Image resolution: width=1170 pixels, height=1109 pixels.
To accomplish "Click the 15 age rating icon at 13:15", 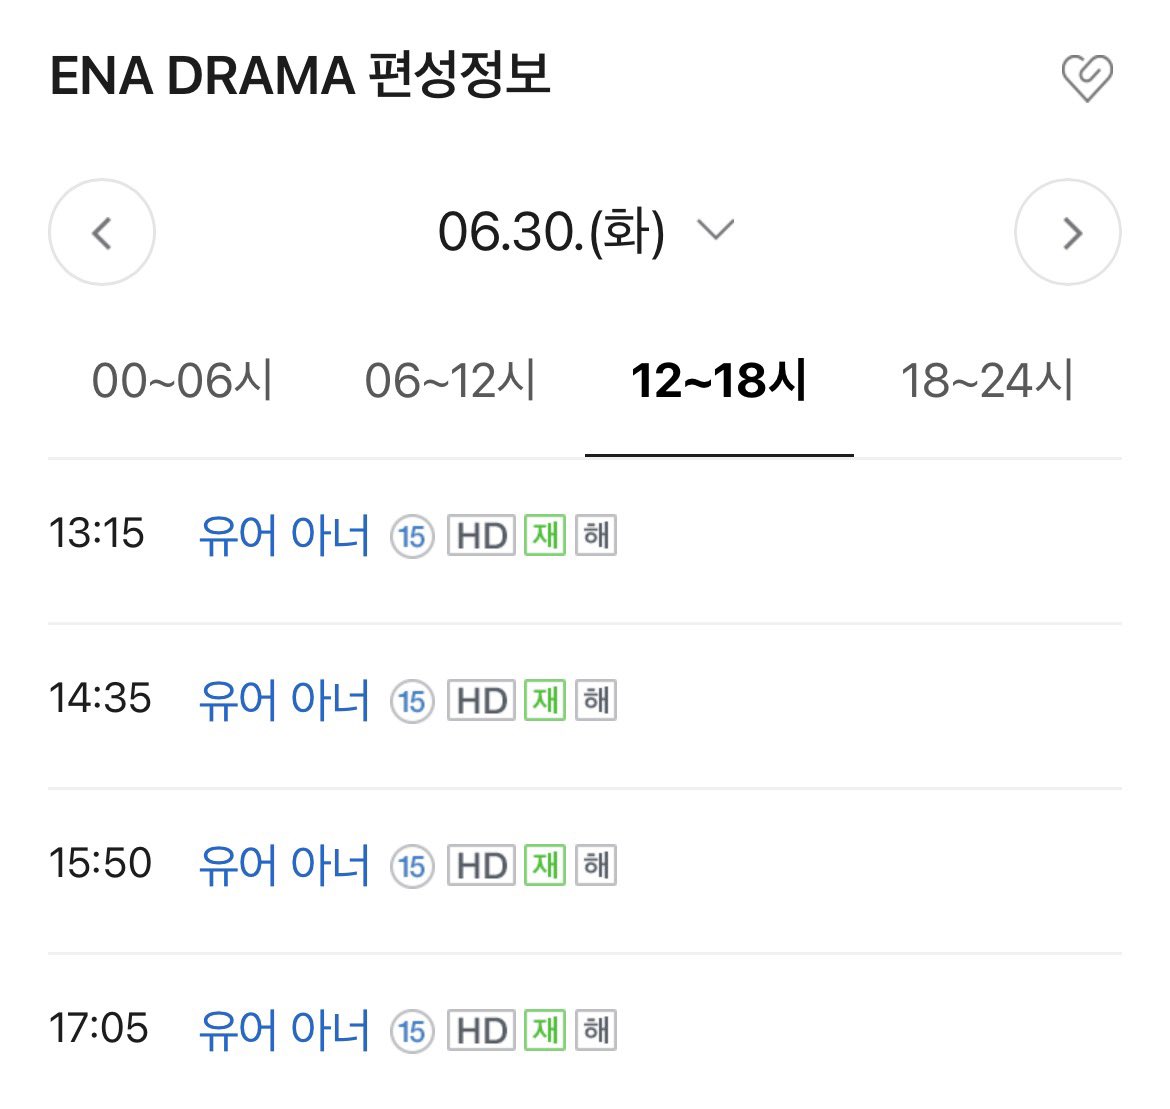I will (x=412, y=536).
